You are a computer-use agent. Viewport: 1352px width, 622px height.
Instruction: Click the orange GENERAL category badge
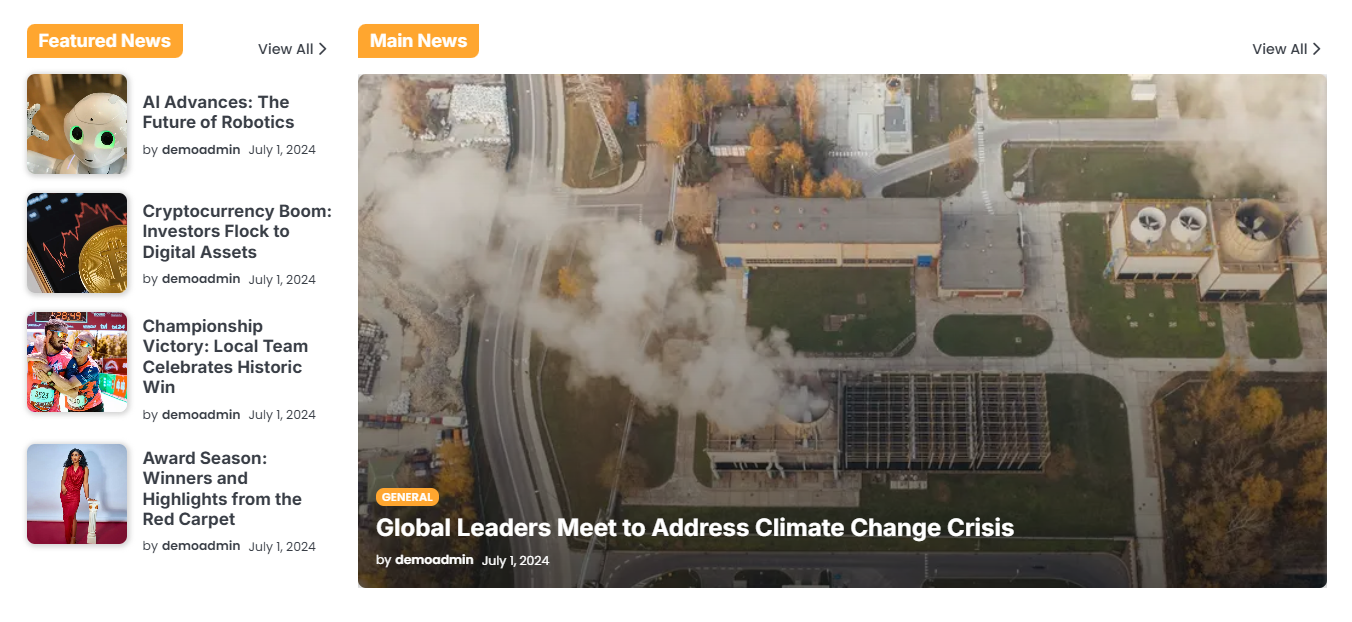(x=407, y=497)
